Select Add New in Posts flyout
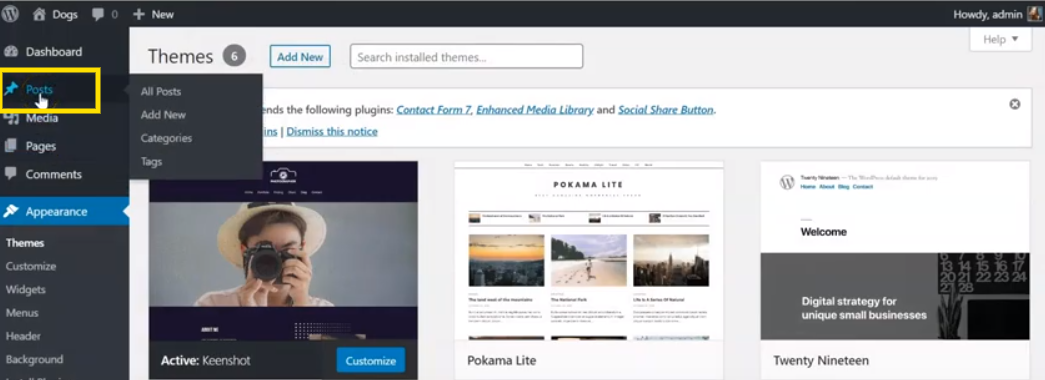The height and width of the screenshot is (380, 1045). 163,115
